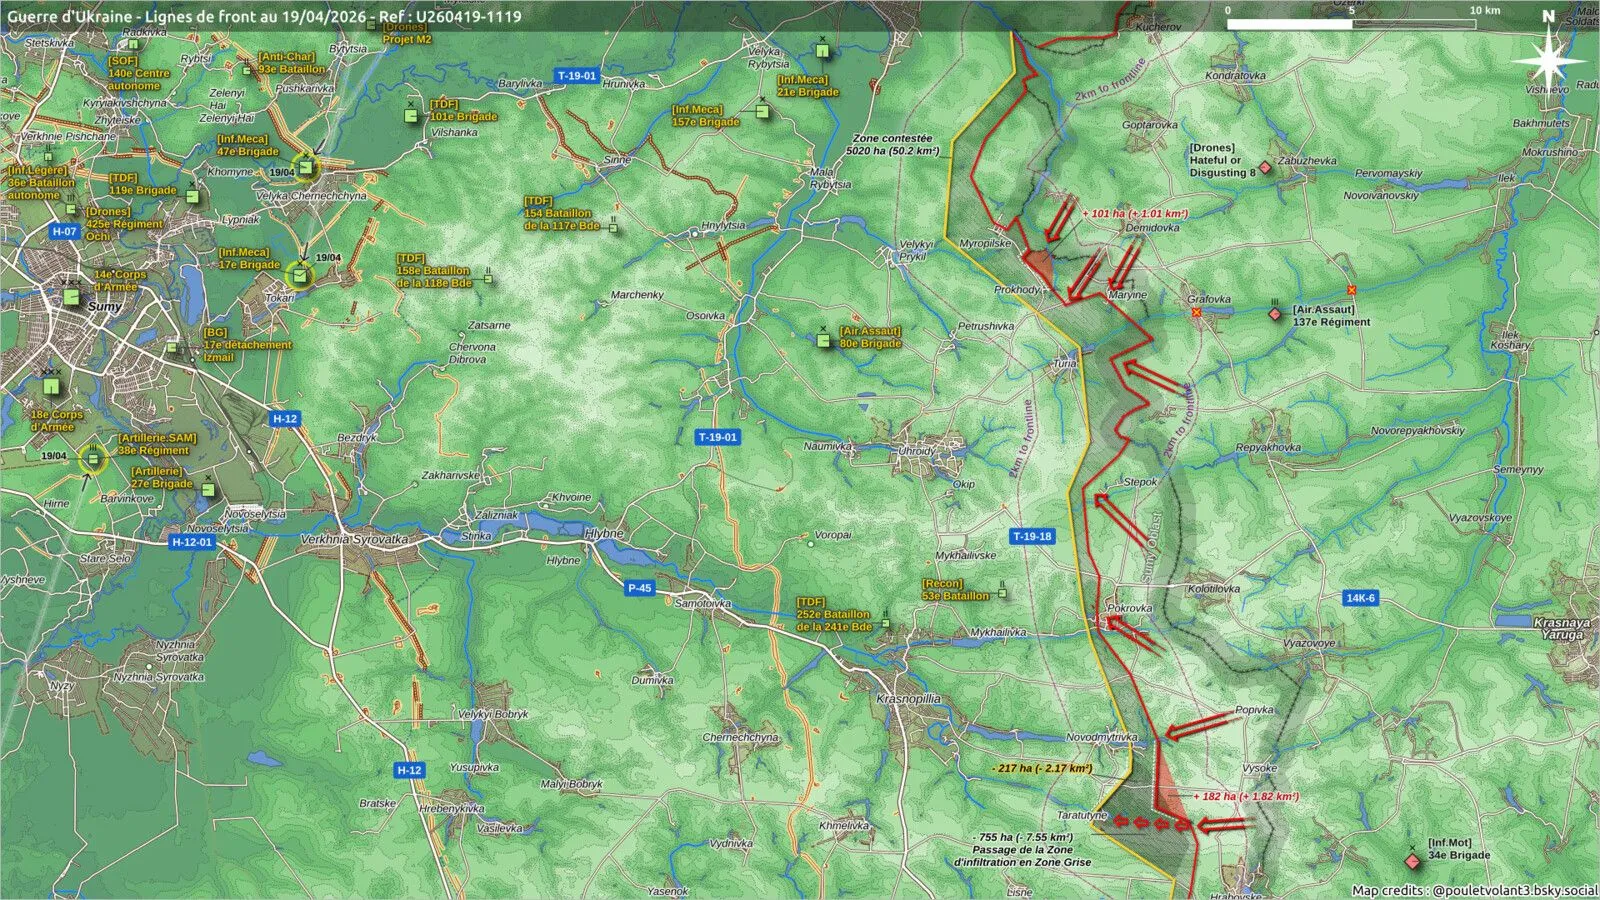Screen dimensions: 1600x900
Task: Click the H-12-01 road shield
Action: tap(192, 542)
